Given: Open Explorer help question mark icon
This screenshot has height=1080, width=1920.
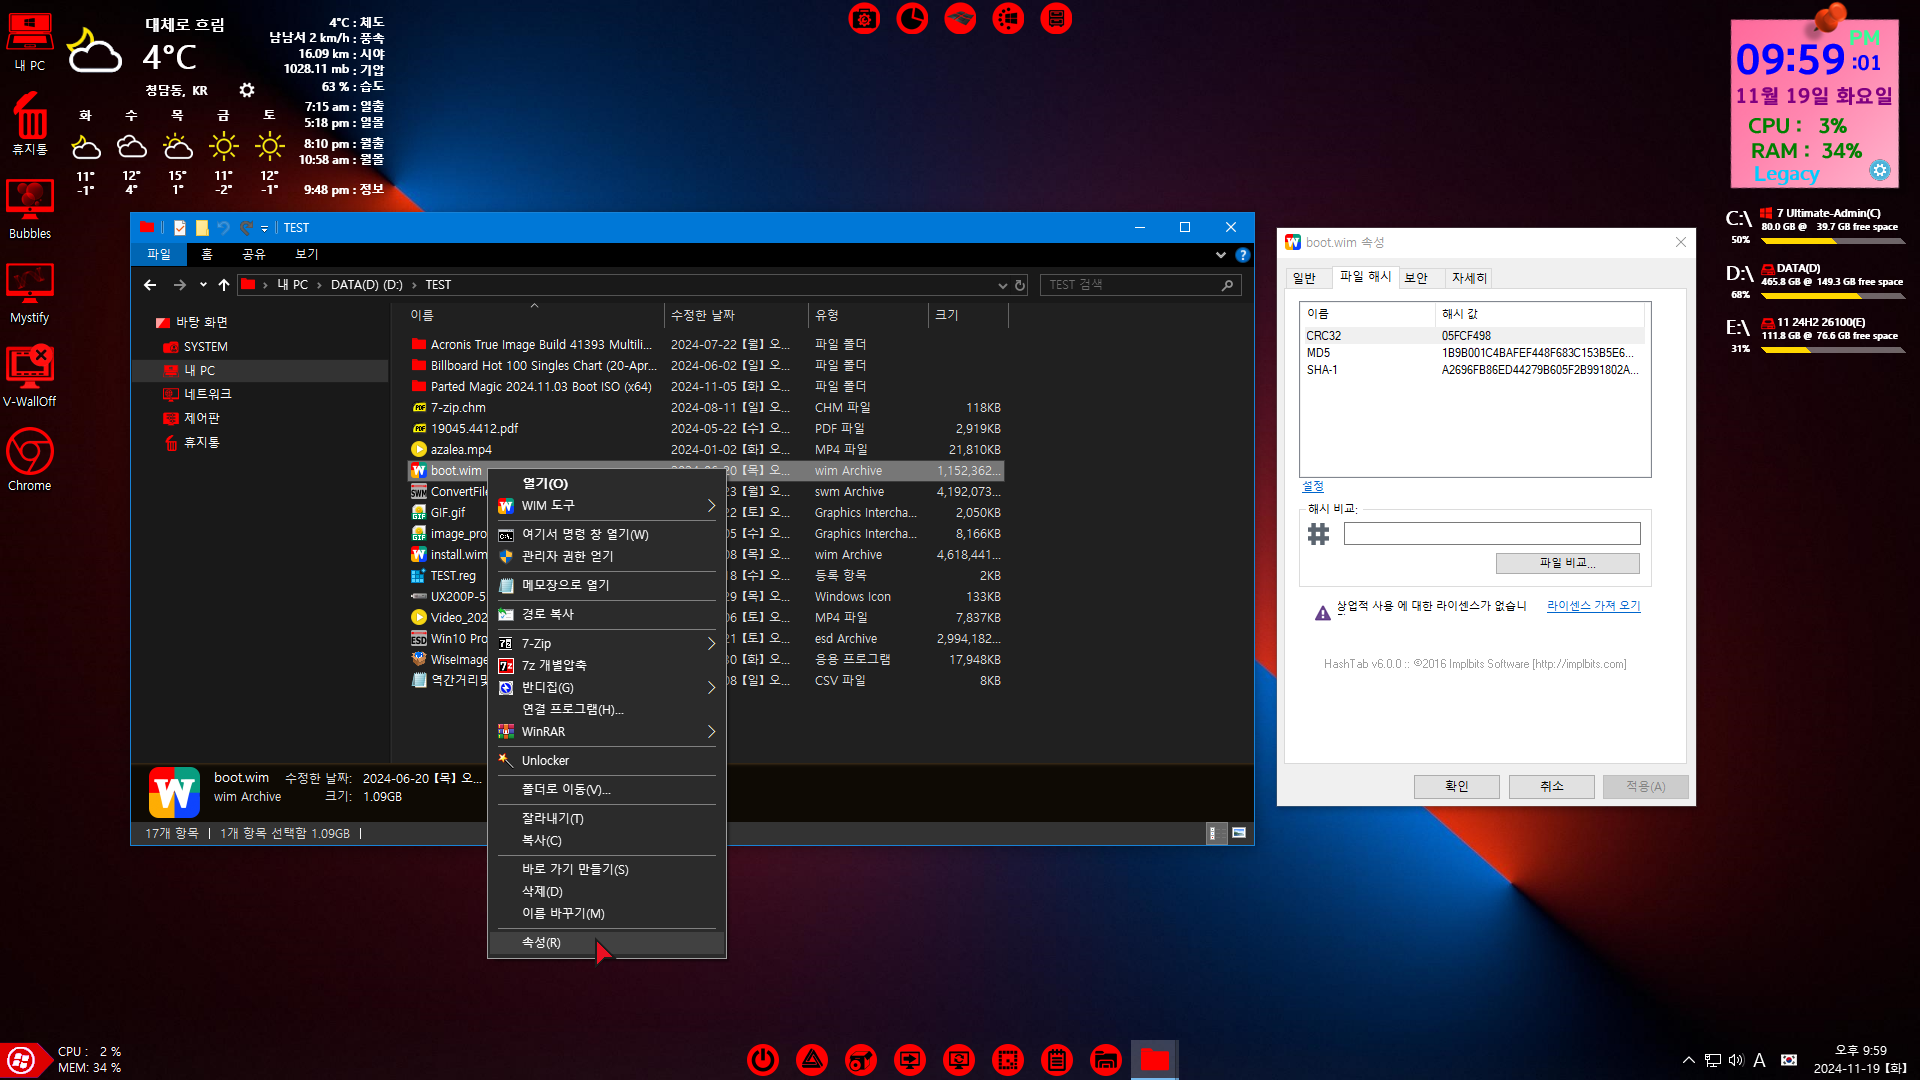Looking at the screenshot, I should pyautogui.click(x=1242, y=255).
